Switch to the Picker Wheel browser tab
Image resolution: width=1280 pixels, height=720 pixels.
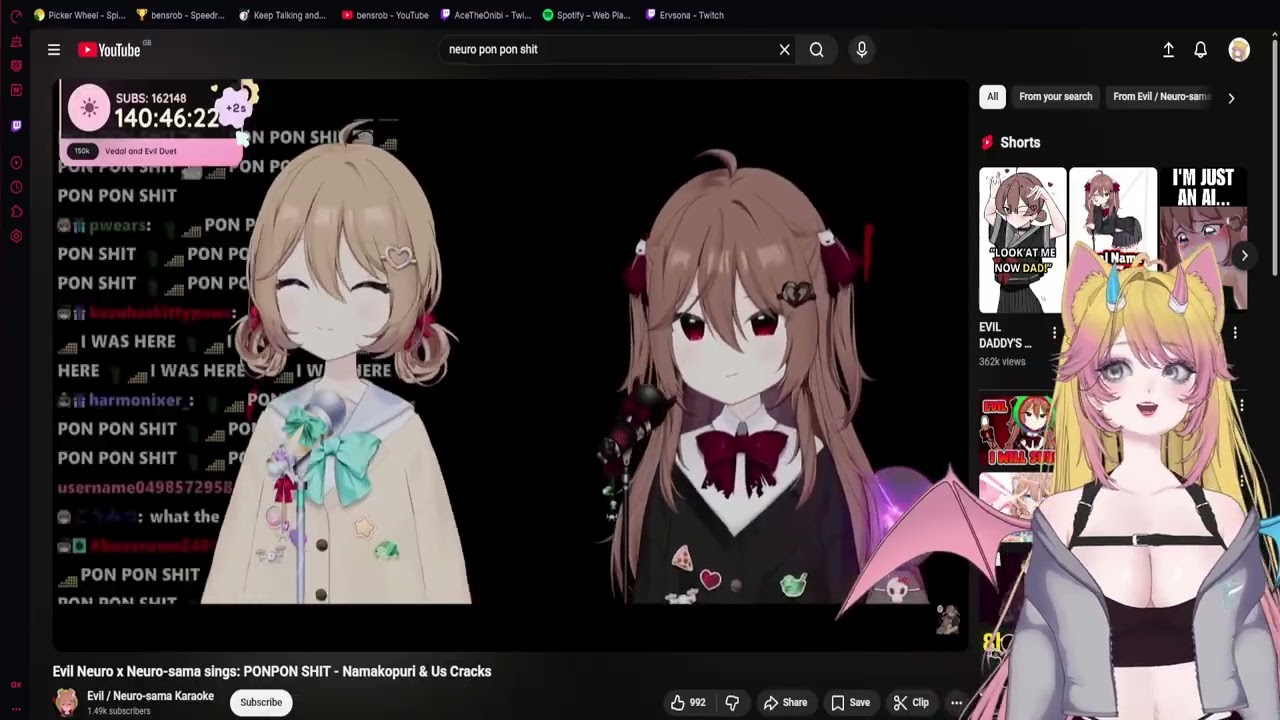coord(79,15)
